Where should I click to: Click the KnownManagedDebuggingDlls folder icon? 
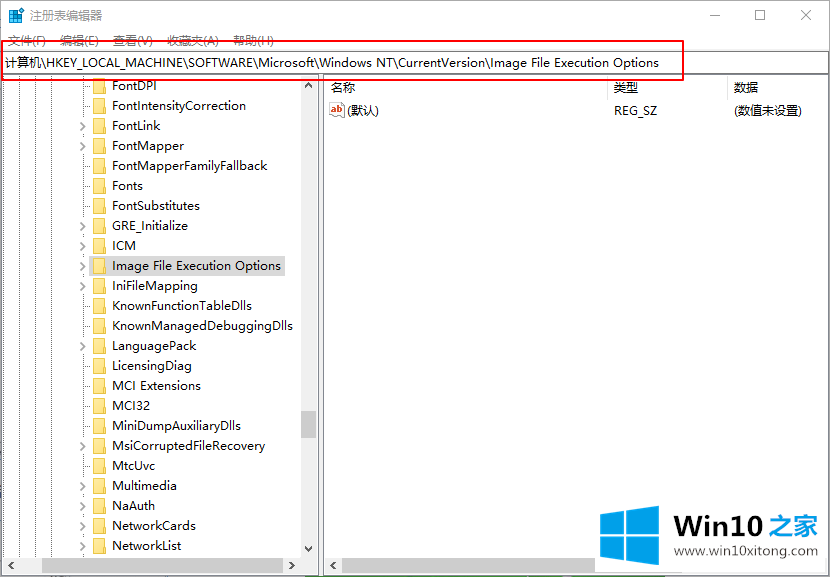[x=99, y=326]
